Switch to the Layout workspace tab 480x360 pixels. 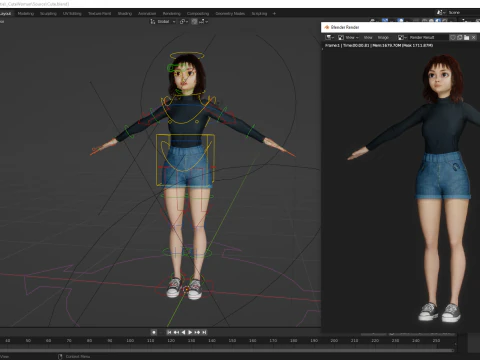tap(6, 14)
